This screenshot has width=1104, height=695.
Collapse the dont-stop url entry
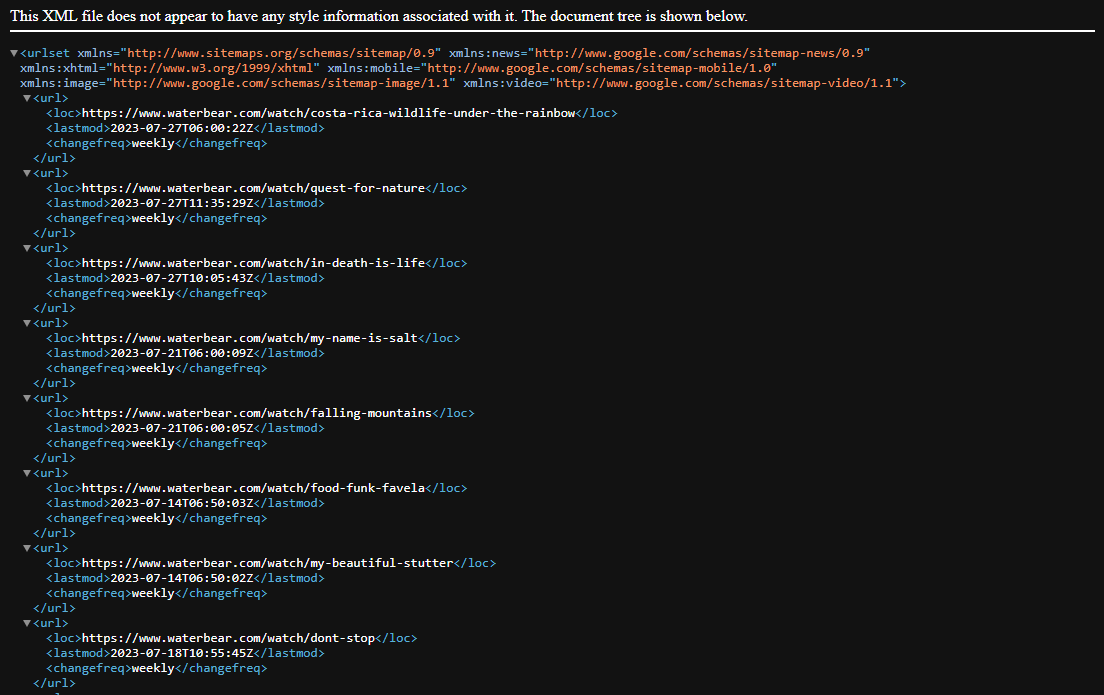(26, 622)
